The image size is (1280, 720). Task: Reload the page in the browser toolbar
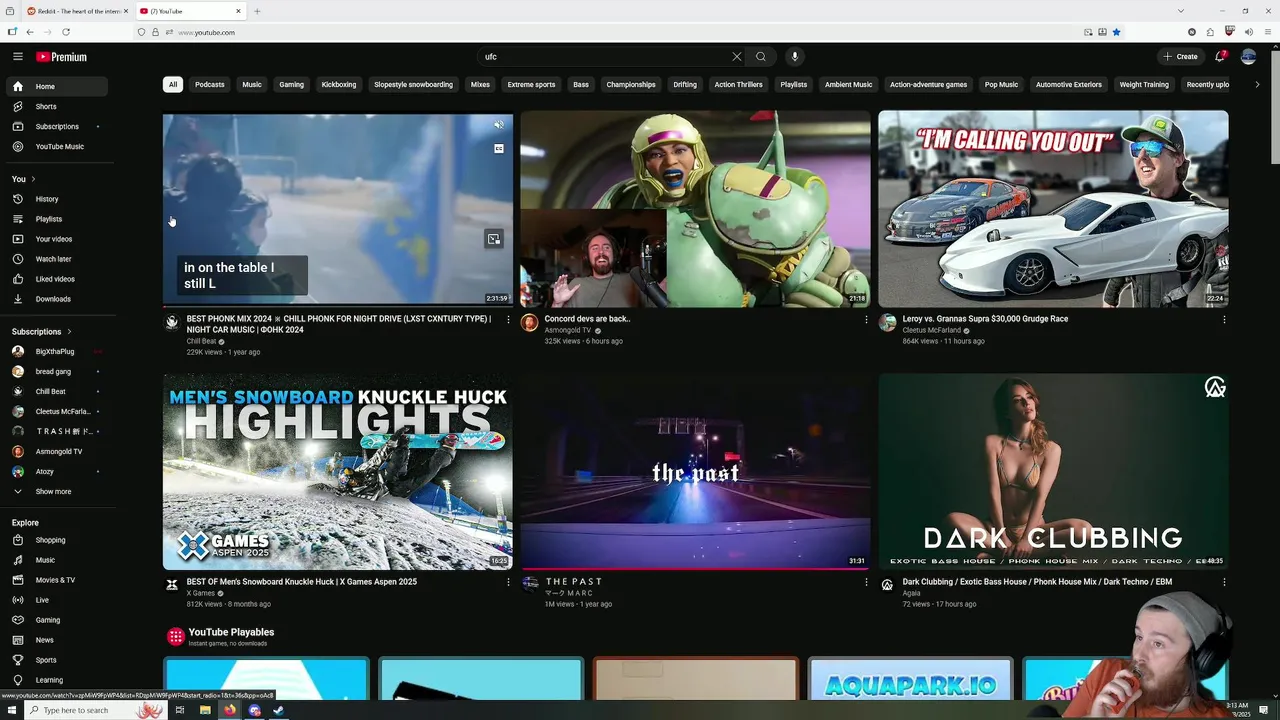(x=66, y=32)
